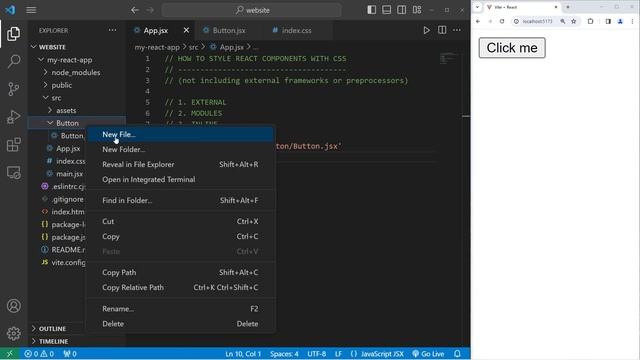Screen dimensions: 640x360
Task: Open the Search view in activity bar
Action: click(x=13, y=61)
